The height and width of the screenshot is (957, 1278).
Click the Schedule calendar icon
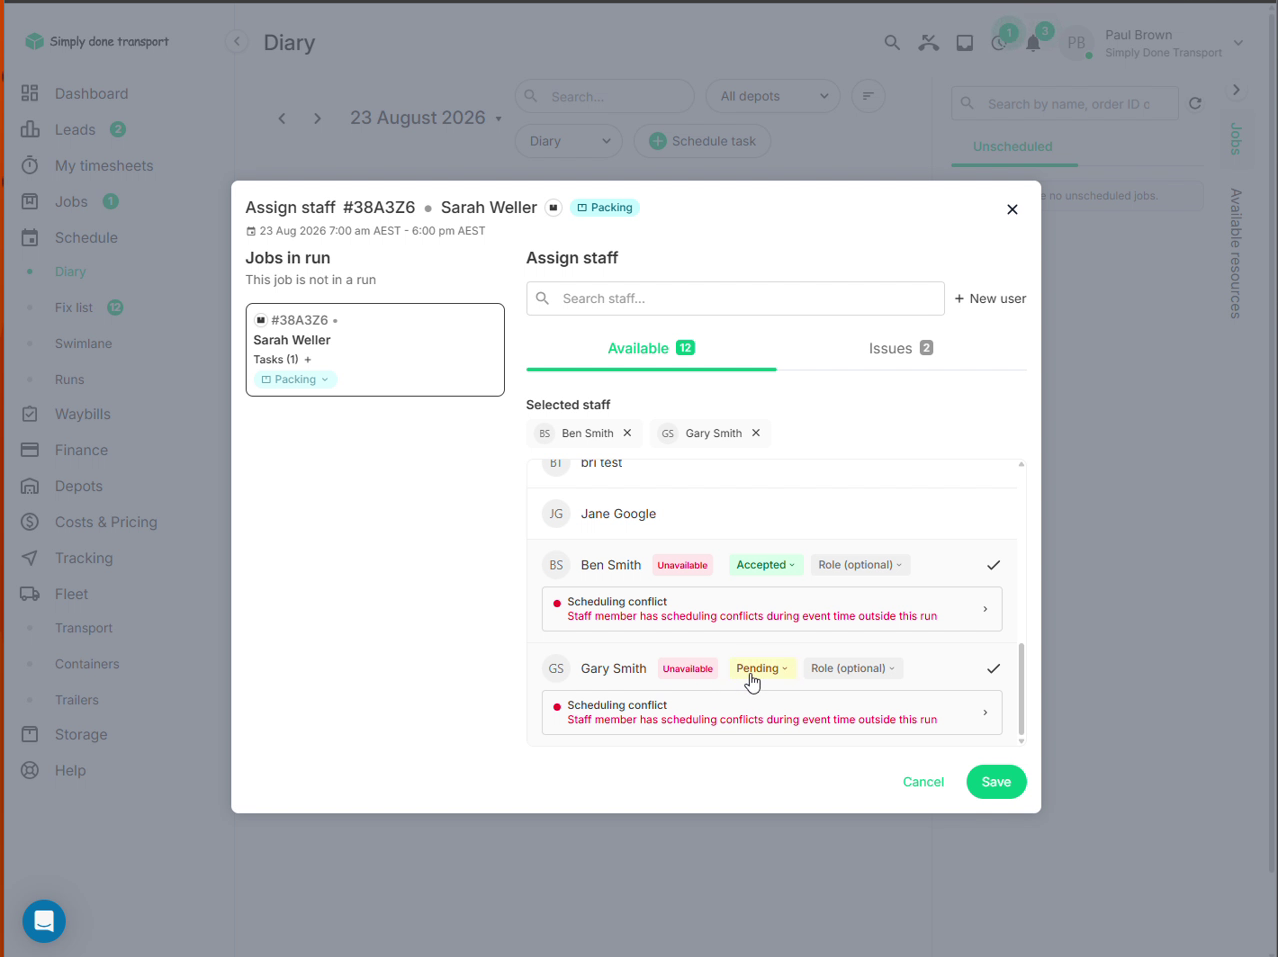tap(30, 238)
